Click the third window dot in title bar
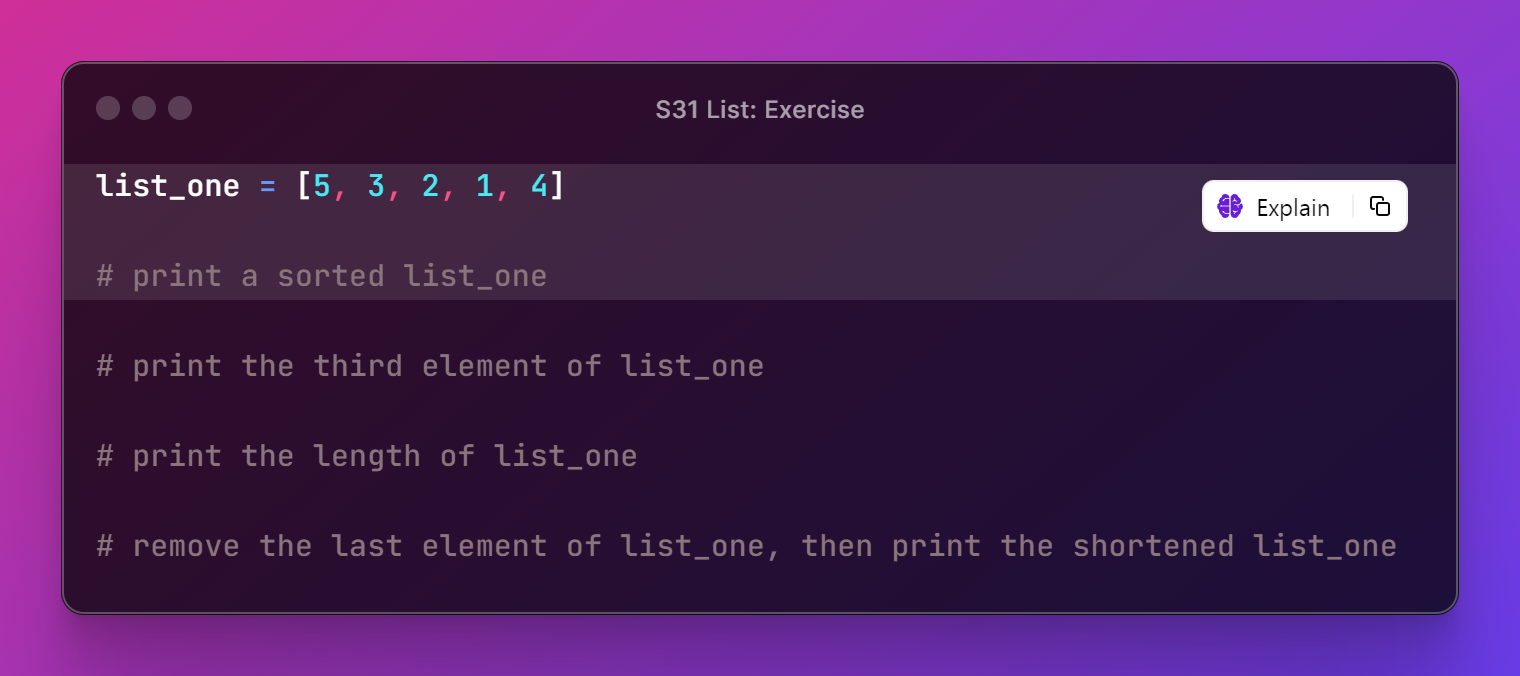The image size is (1520, 676). (180, 108)
